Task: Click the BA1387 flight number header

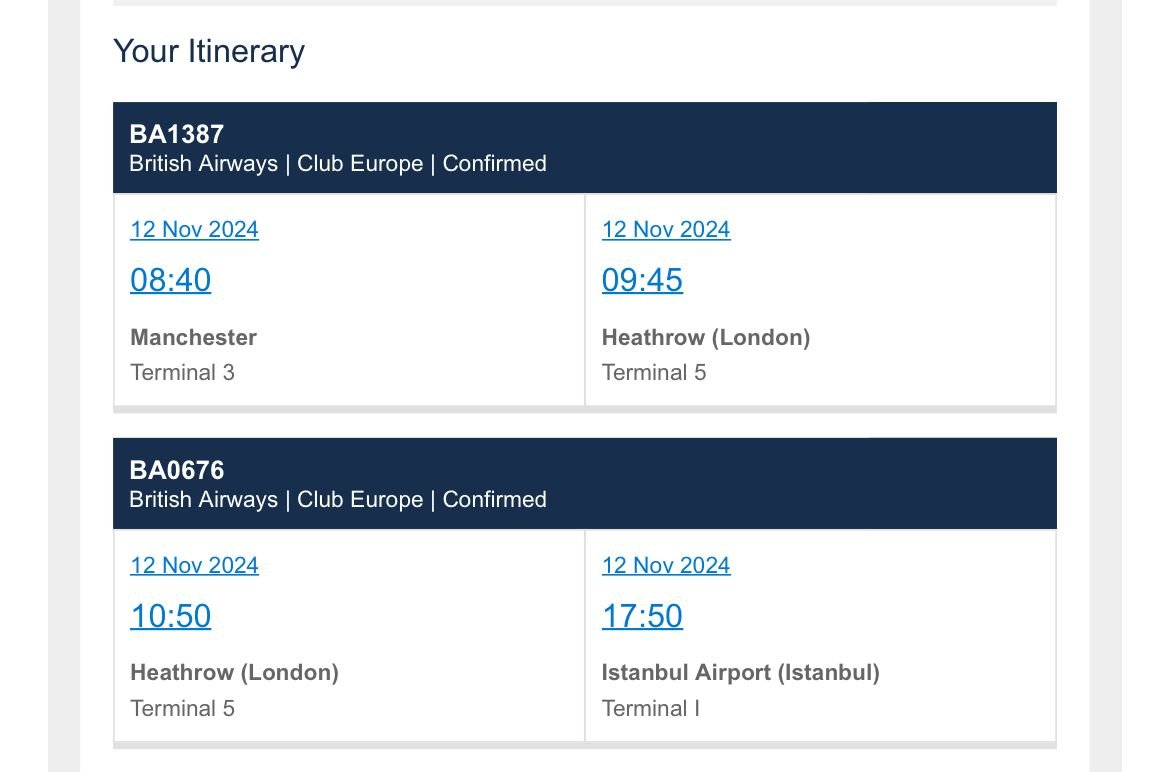Action: click(177, 134)
